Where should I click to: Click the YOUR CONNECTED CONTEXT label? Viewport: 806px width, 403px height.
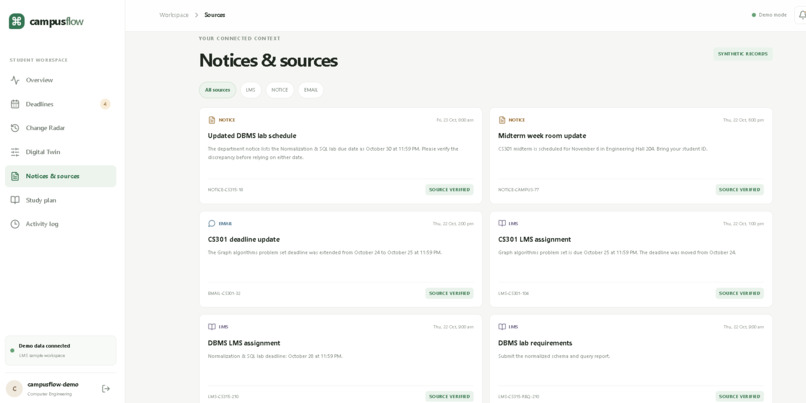coord(240,39)
